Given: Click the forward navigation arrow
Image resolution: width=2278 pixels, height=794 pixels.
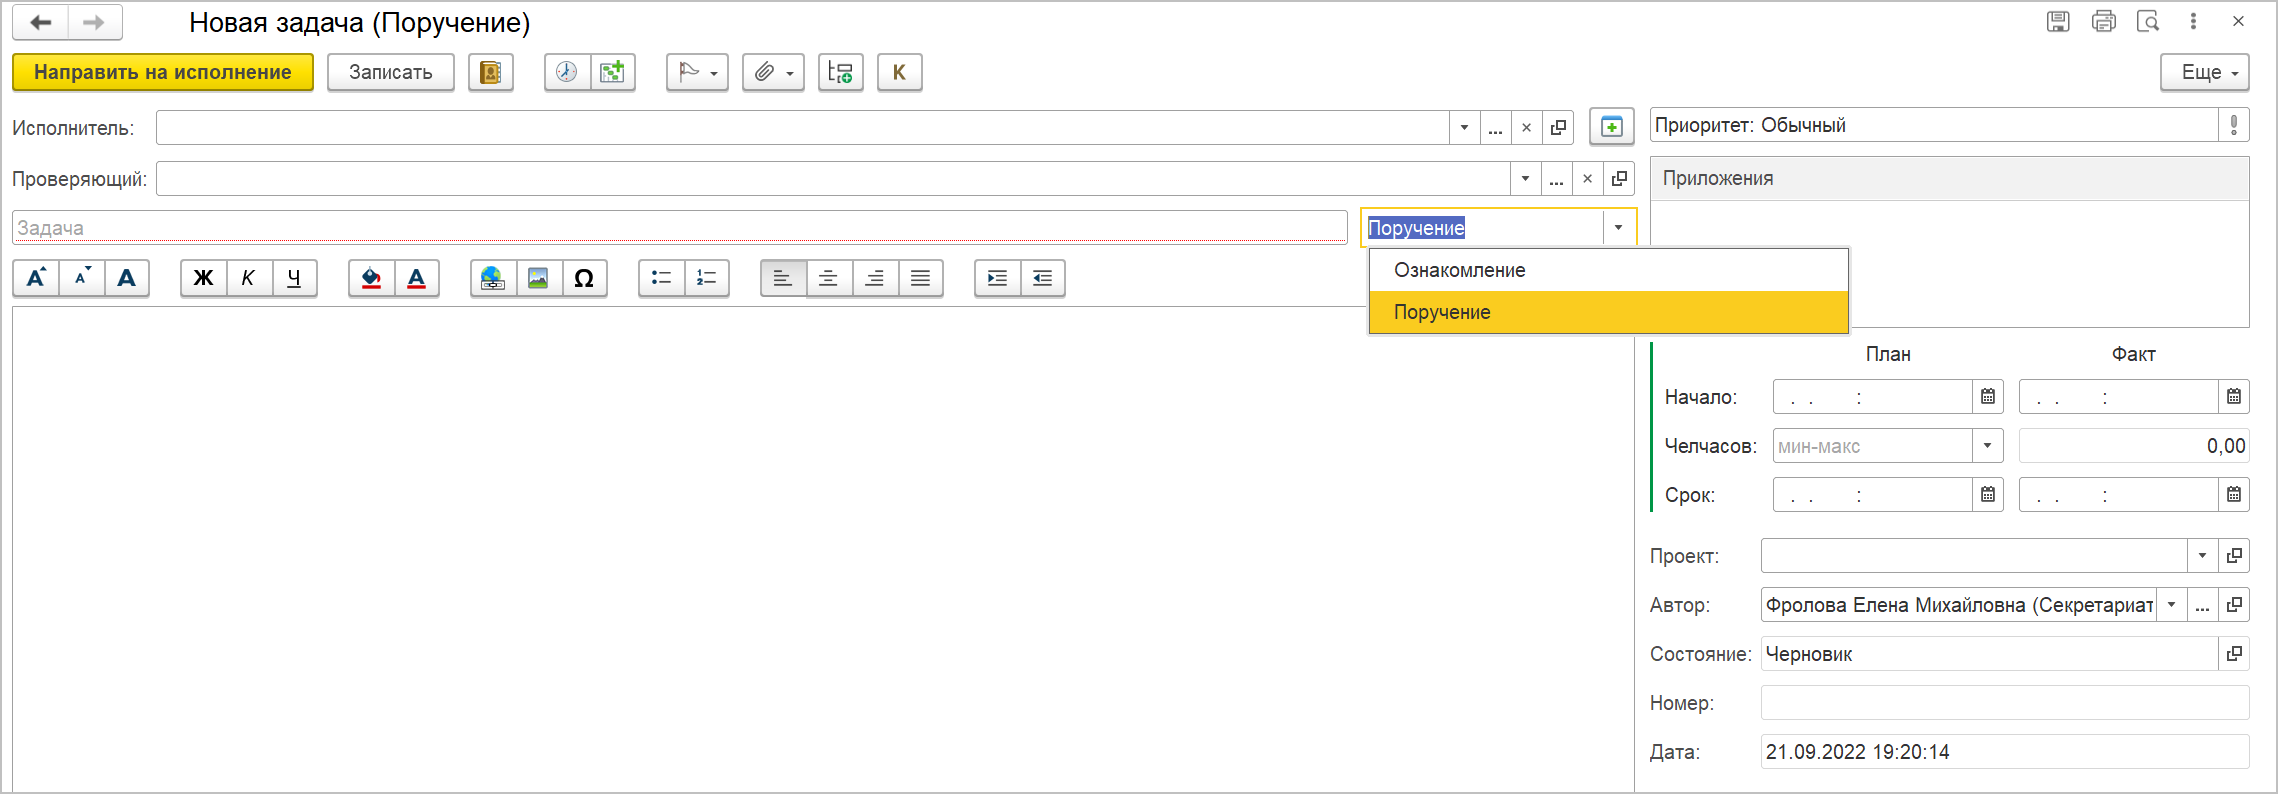Looking at the screenshot, I should (94, 22).
